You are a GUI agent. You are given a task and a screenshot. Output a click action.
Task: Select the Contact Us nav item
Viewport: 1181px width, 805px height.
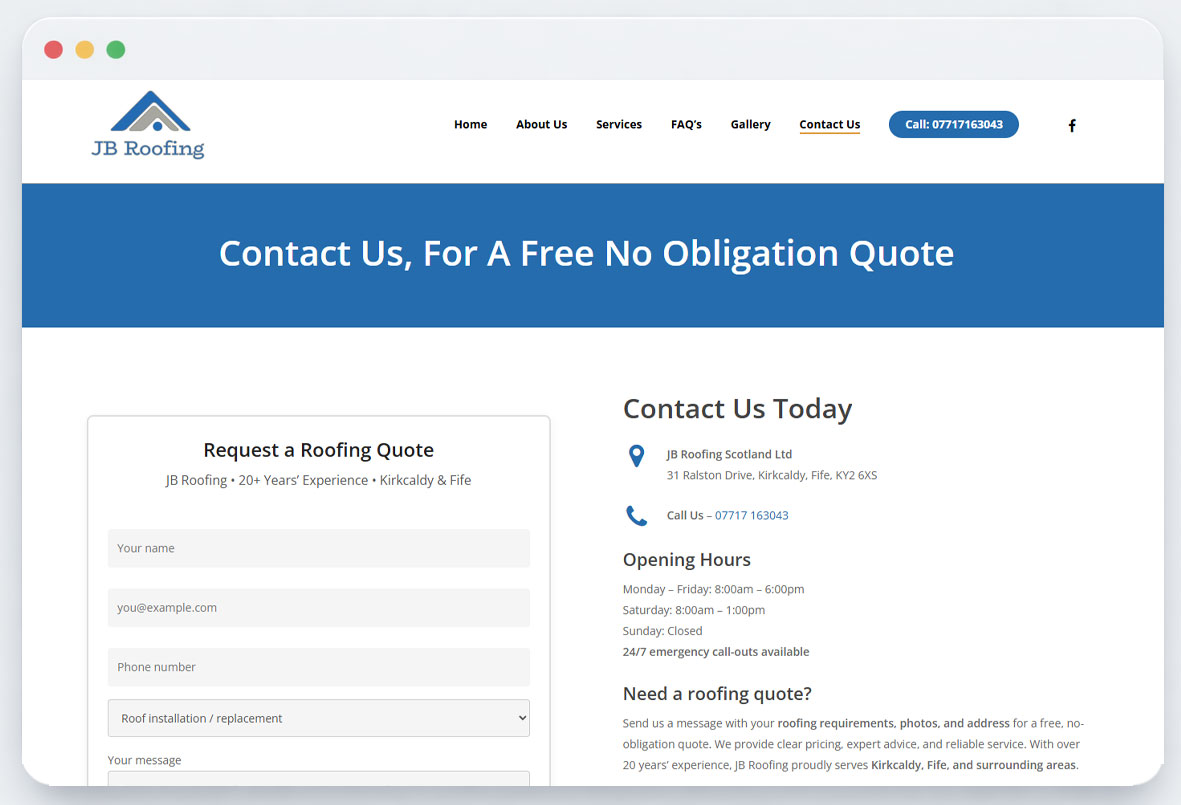(829, 125)
